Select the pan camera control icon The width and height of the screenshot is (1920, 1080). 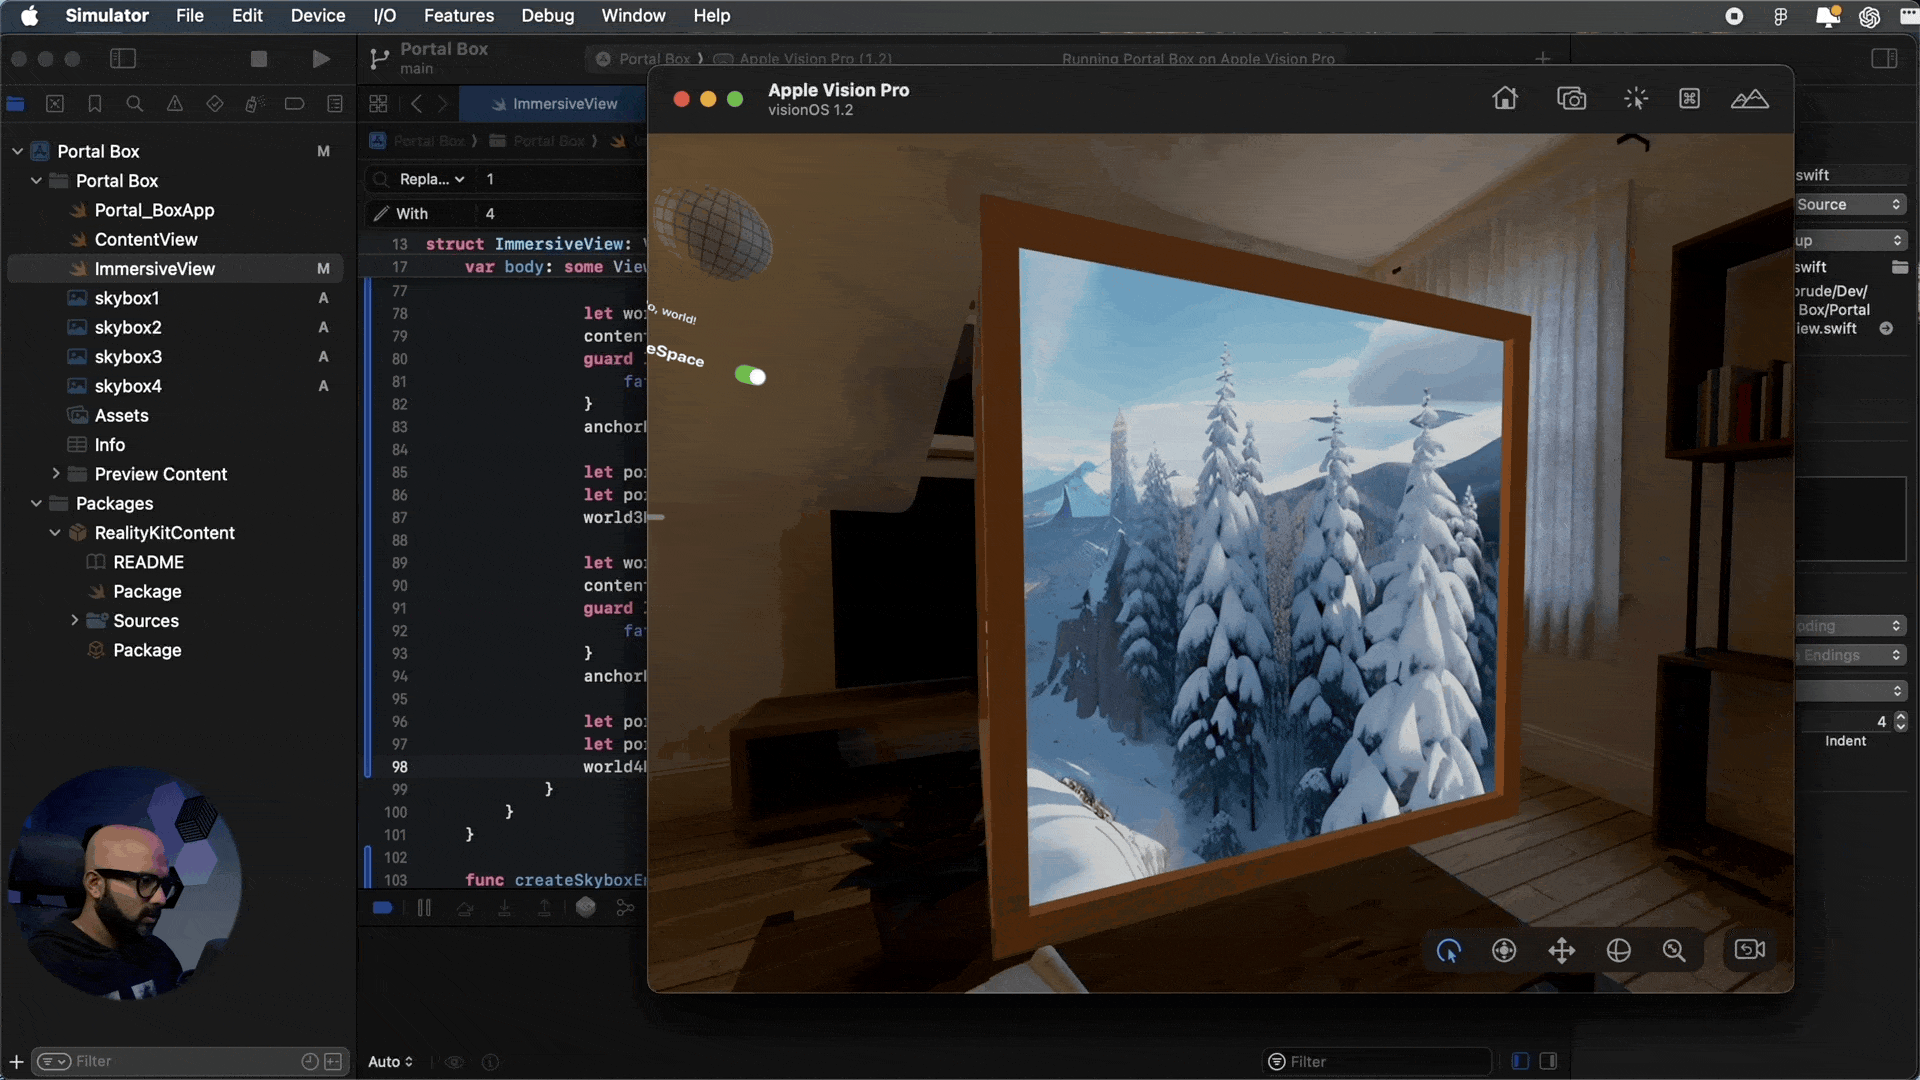tap(1561, 950)
